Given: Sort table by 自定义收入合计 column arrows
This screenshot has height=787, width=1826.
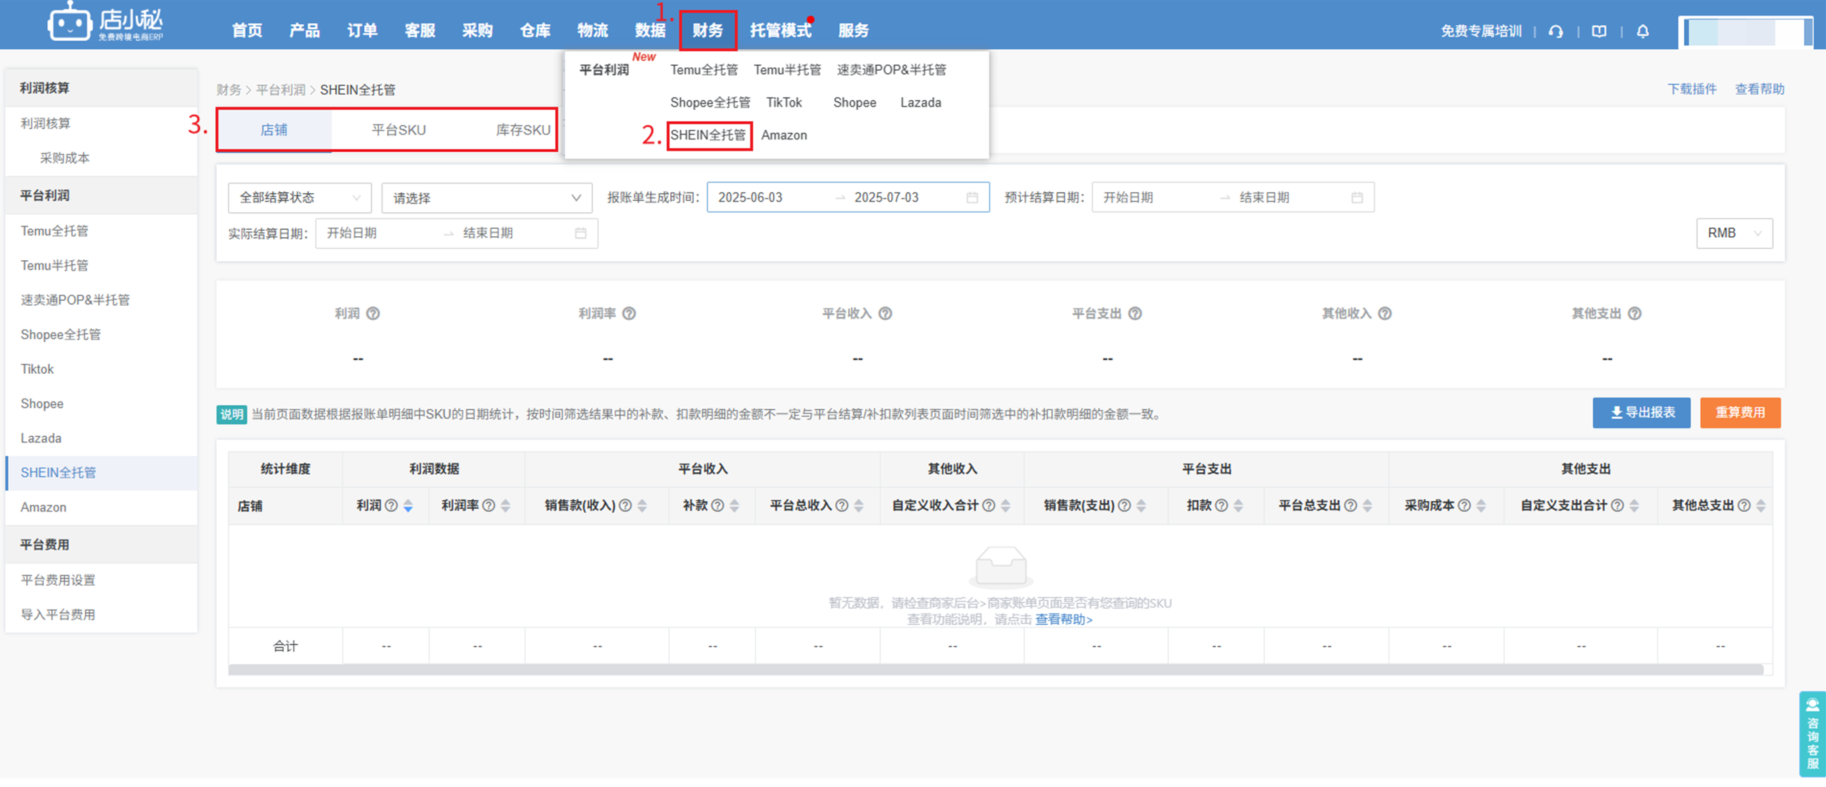Looking at the screenshot, I should tap(1006, 506).
